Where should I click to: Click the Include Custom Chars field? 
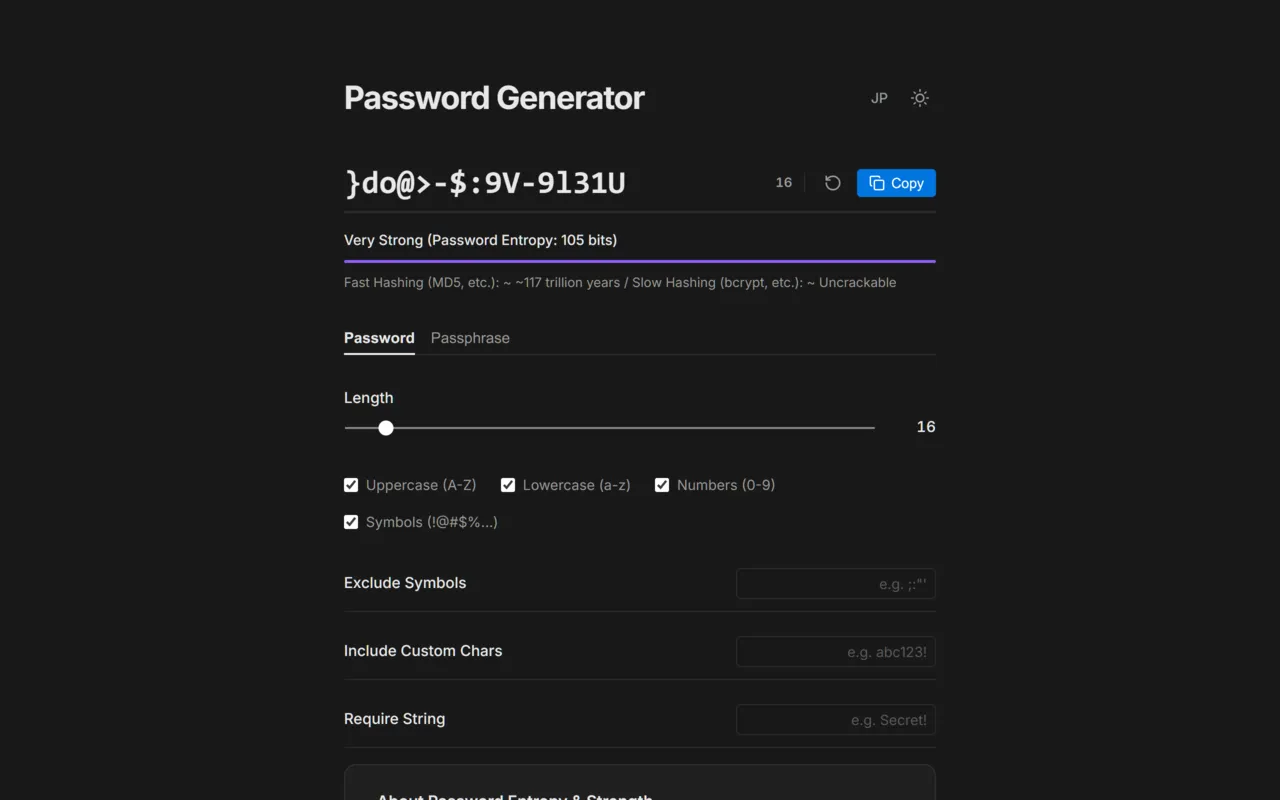(836, 652)
